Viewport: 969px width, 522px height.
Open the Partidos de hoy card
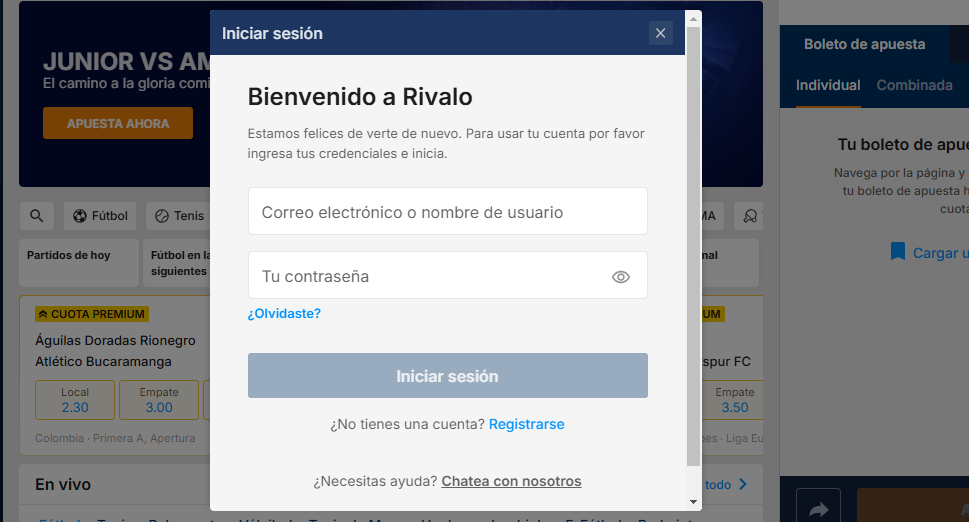(x=78, y=263)
